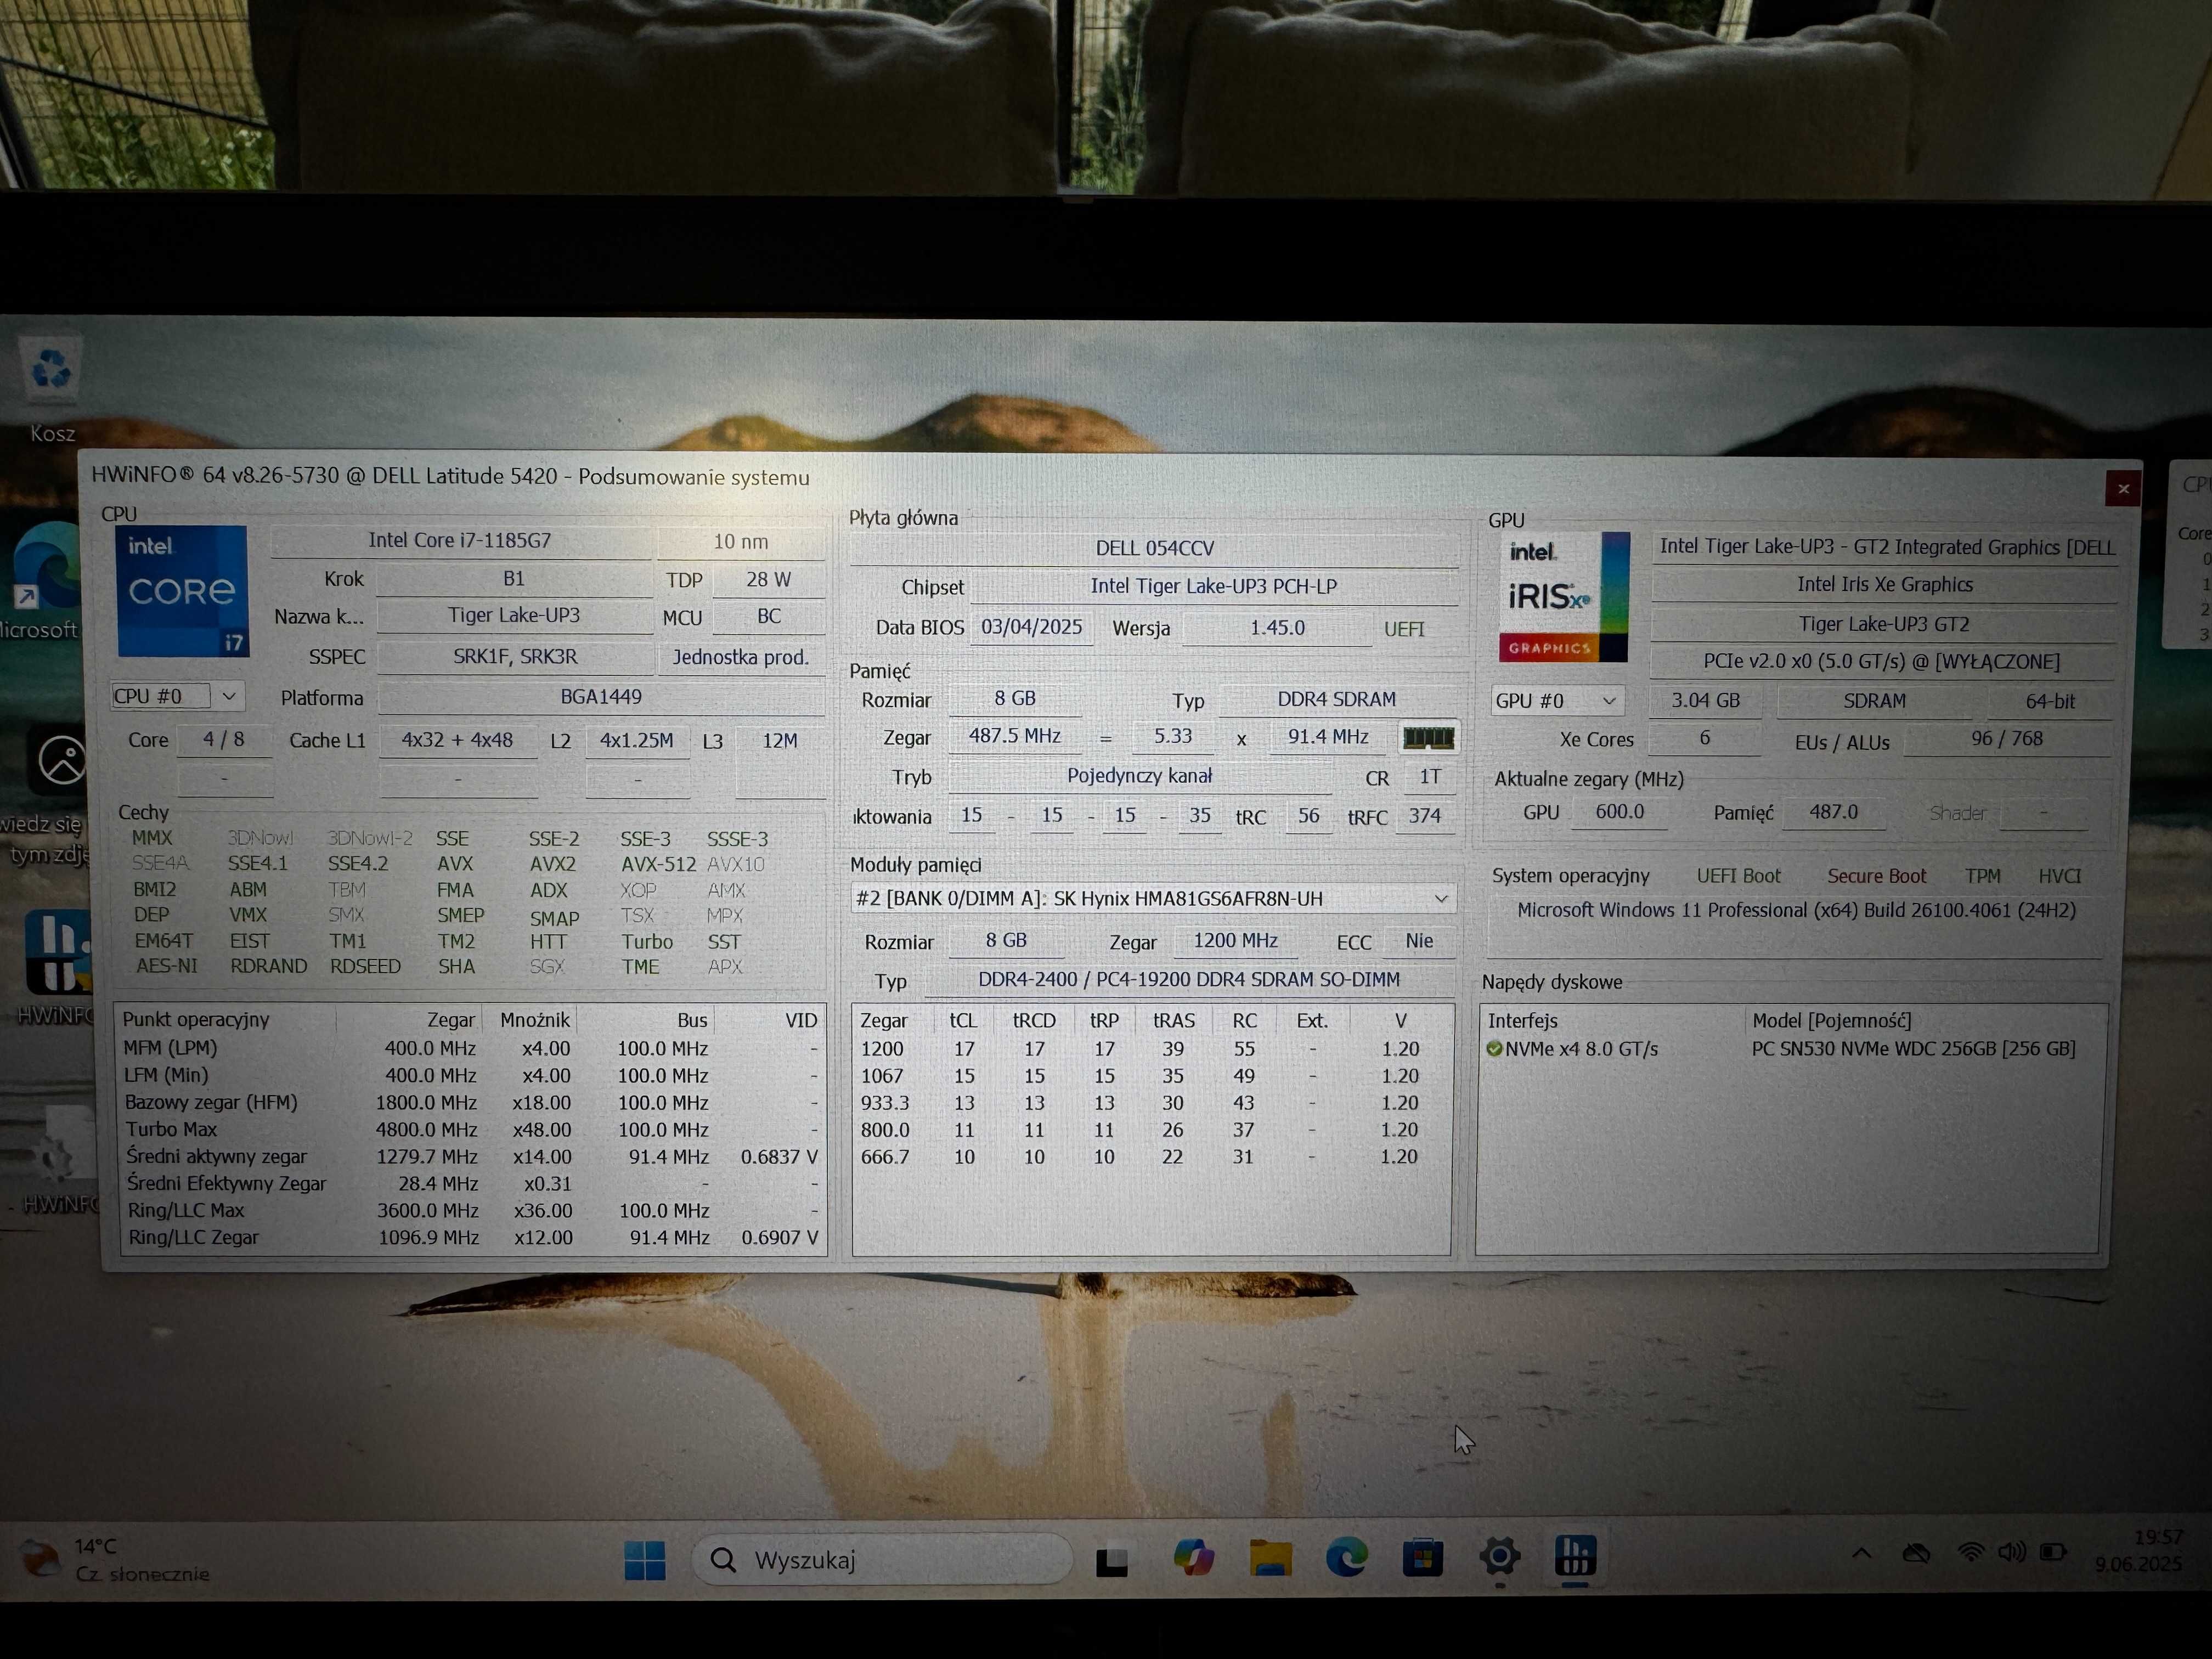The image size is (2212, 1659).
Task: Click the battery tray icon
Action: click(x=2053, y=1552)
